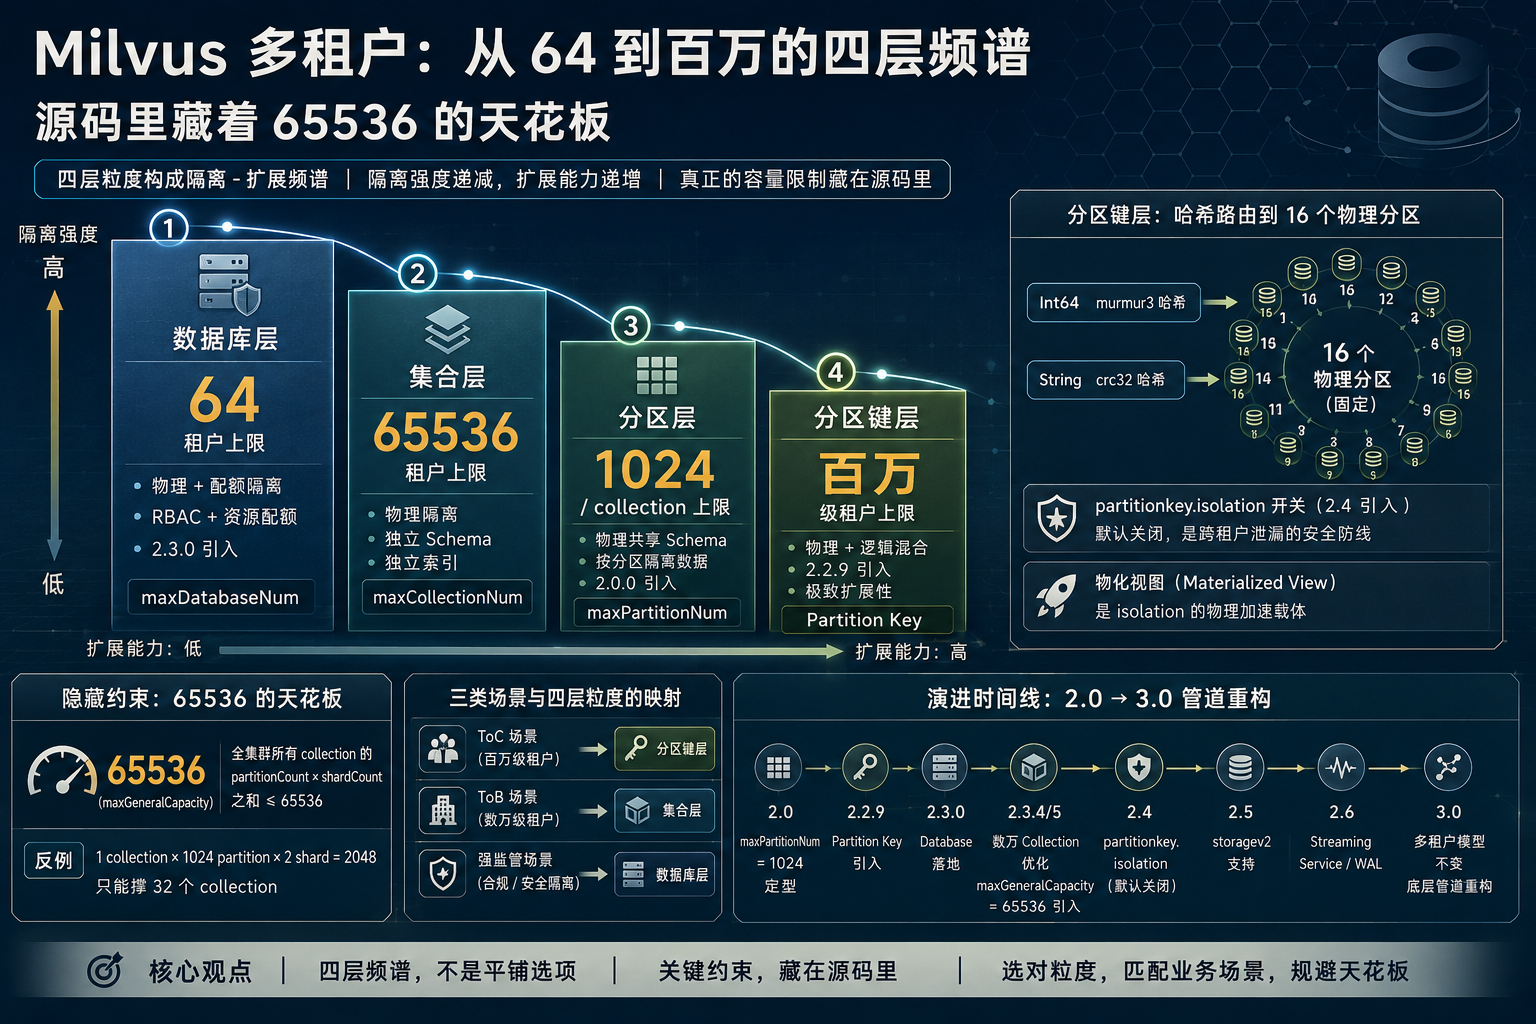Click the database icon above timeline 2.3.0
Image resolution: width=1536 pixels, height=1024 pixels.
(945, 768)
